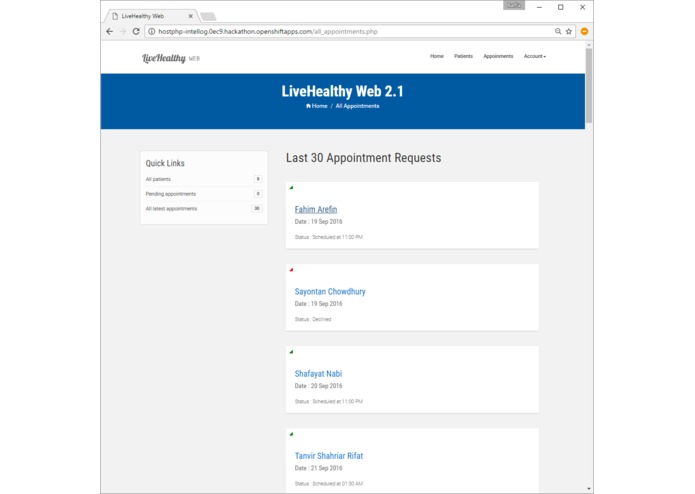The height and width of the screenshot is (494, 695).
Task: Select the LiveHealthy Web browser tab
Action: [x=151, y=16]
